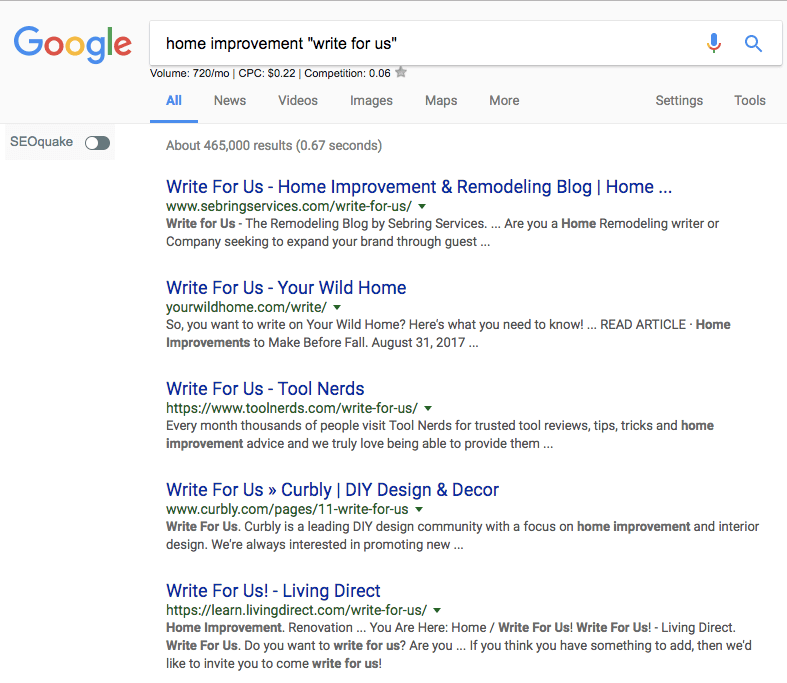
Task: Go to the Maps tab
Action: [441, 100]
